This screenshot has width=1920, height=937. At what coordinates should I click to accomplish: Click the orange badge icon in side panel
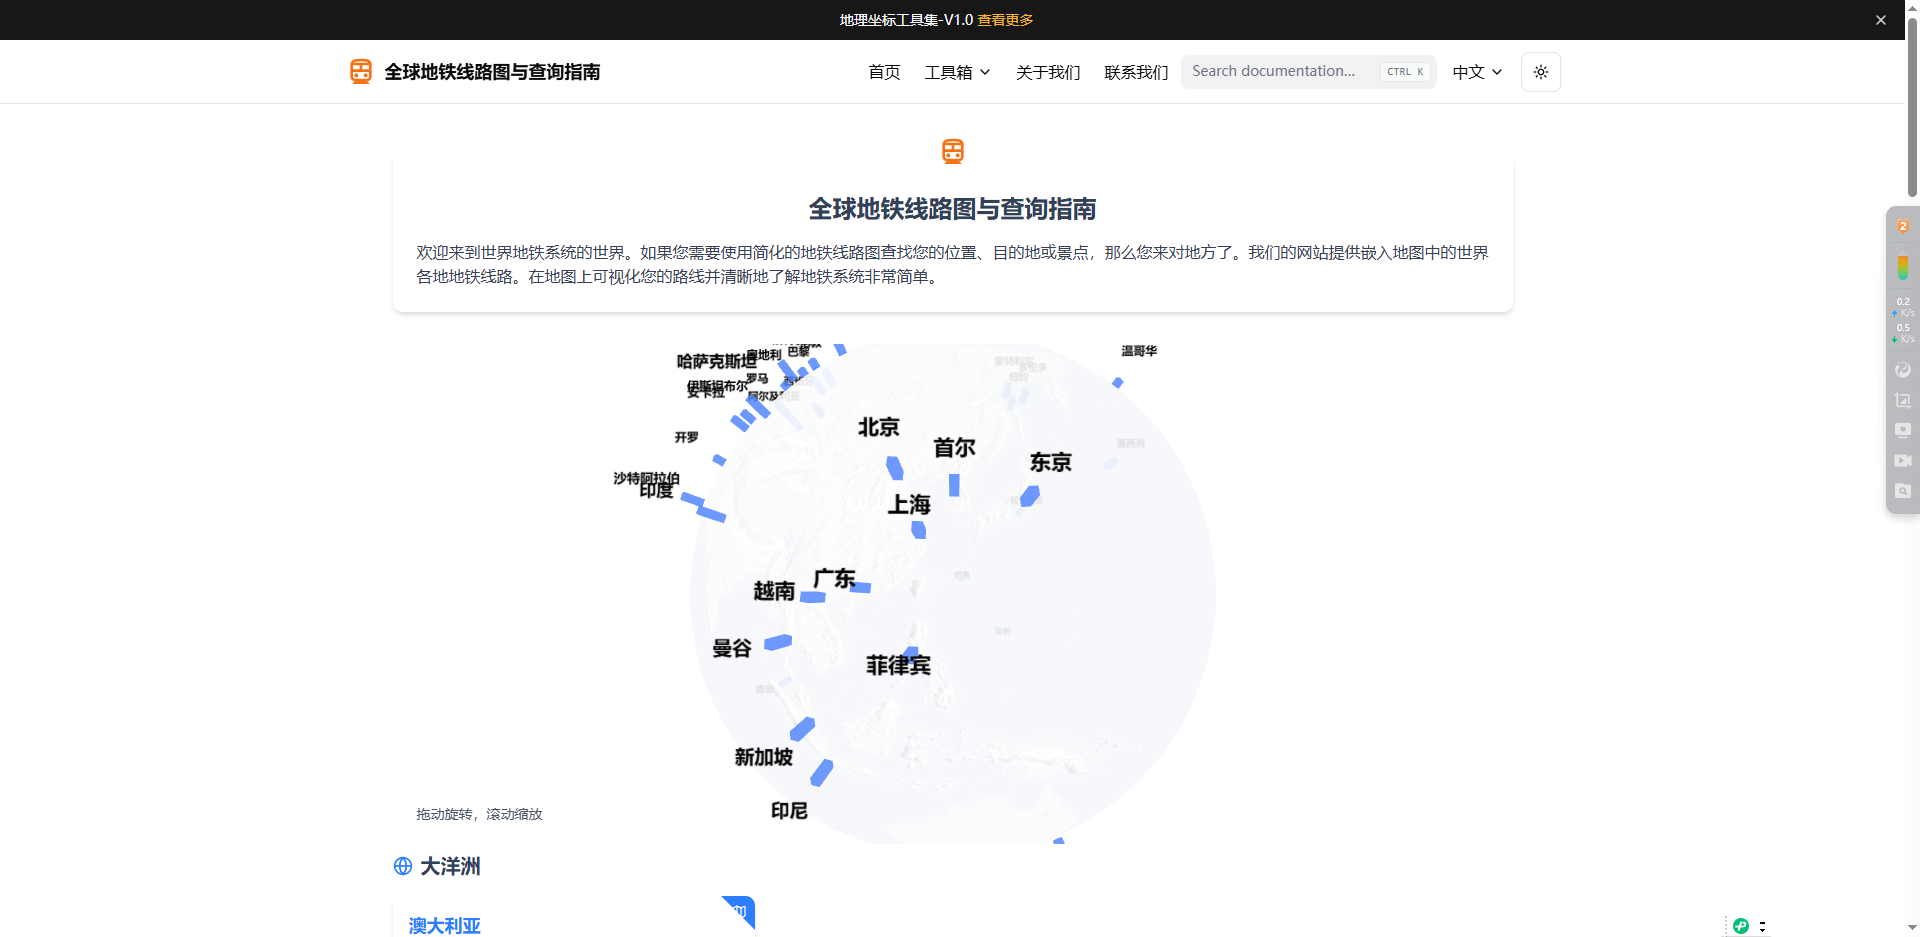1903,227
